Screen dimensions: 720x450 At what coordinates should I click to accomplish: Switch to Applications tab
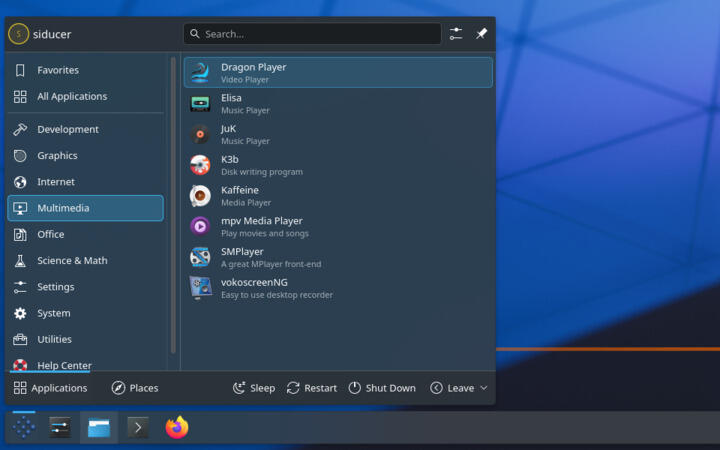coord(51,388)
